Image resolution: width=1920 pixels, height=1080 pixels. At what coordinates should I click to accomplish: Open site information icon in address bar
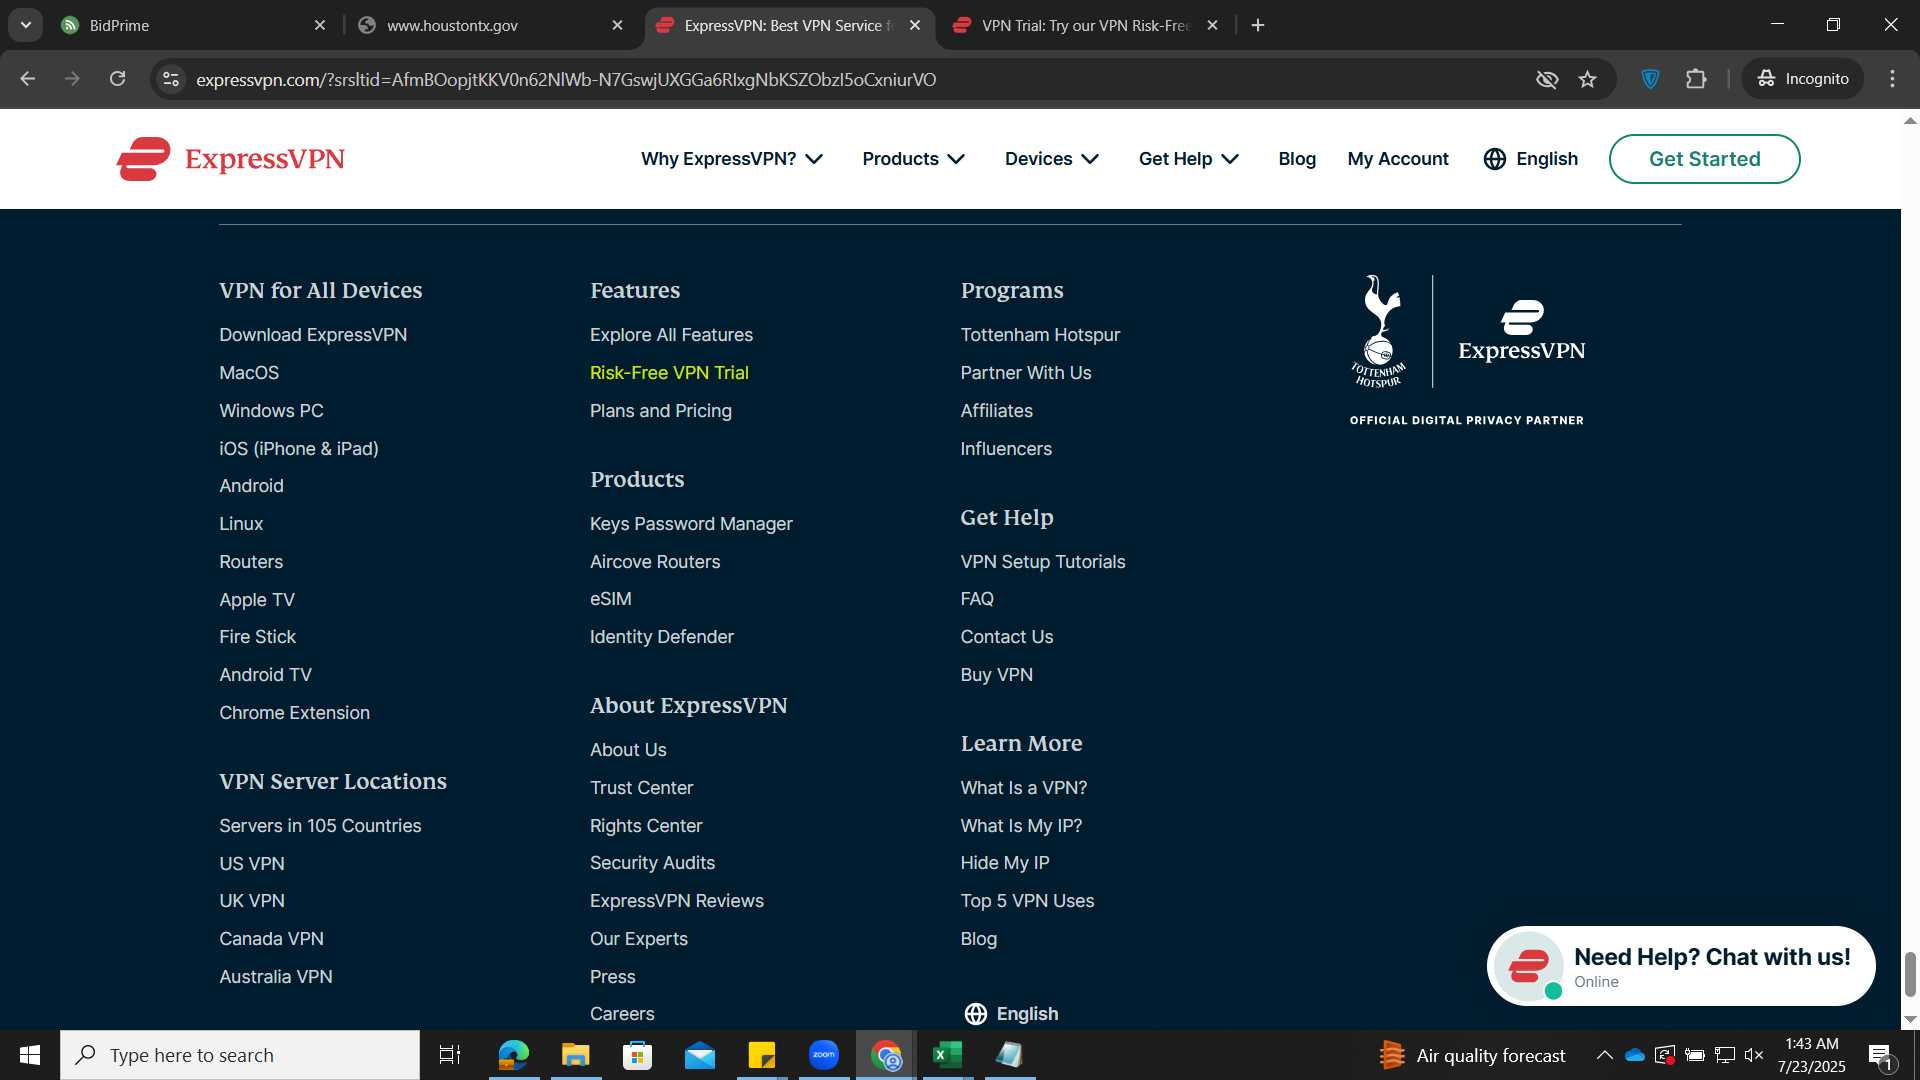[x=171, y=79]
